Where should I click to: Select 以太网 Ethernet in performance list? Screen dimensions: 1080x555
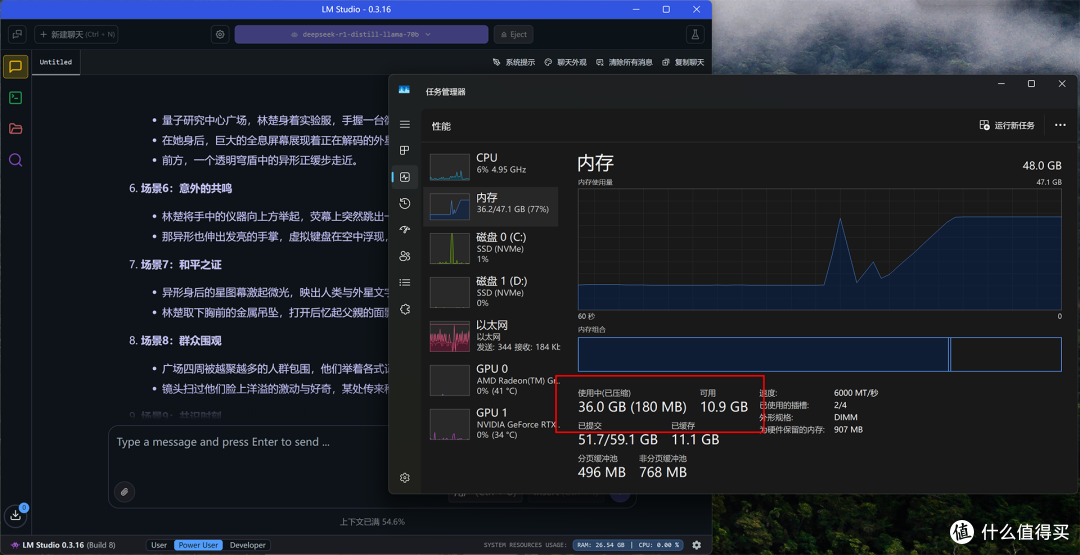coord(491,336)
